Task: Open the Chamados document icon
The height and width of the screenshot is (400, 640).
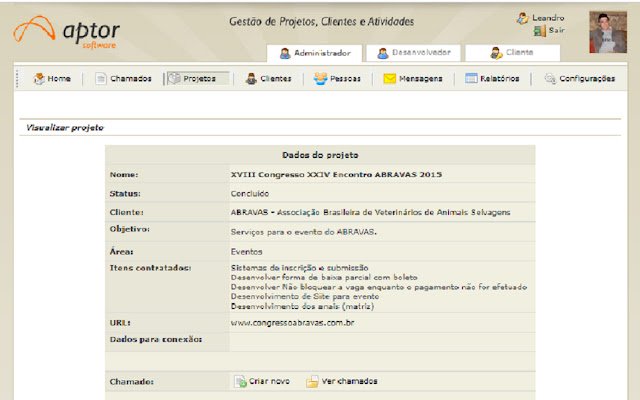Action: coord(100,78)
